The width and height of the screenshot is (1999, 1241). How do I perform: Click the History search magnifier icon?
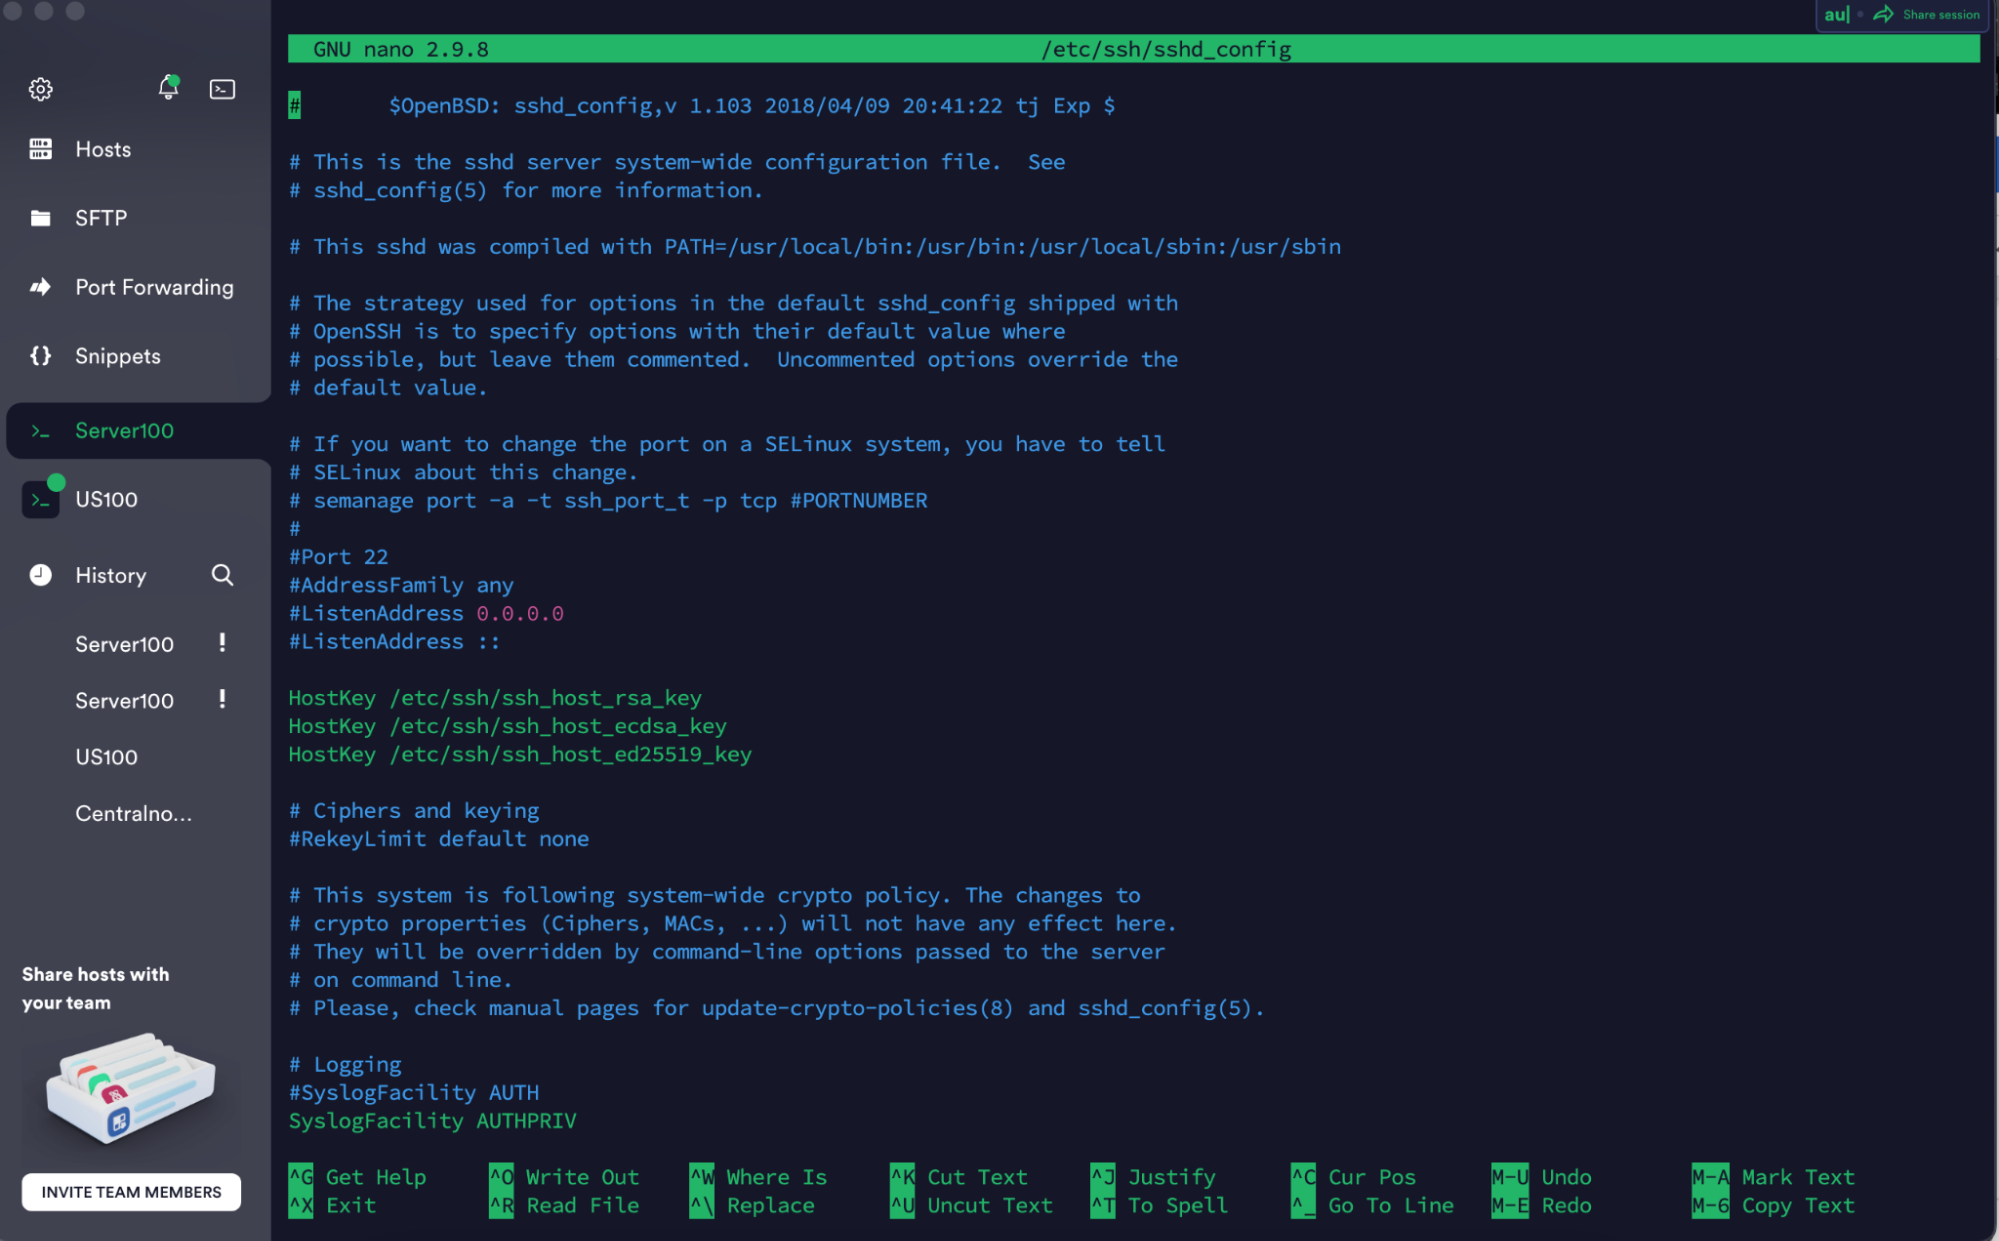222,575
